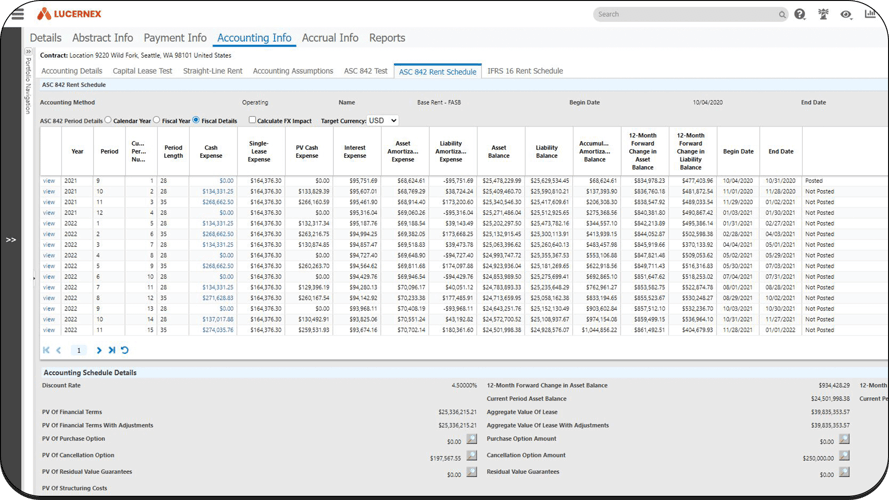Open PV Of Residual Value Guarantees icon
This screenshot has width=889, height=500.
click(x=472, y=472)
